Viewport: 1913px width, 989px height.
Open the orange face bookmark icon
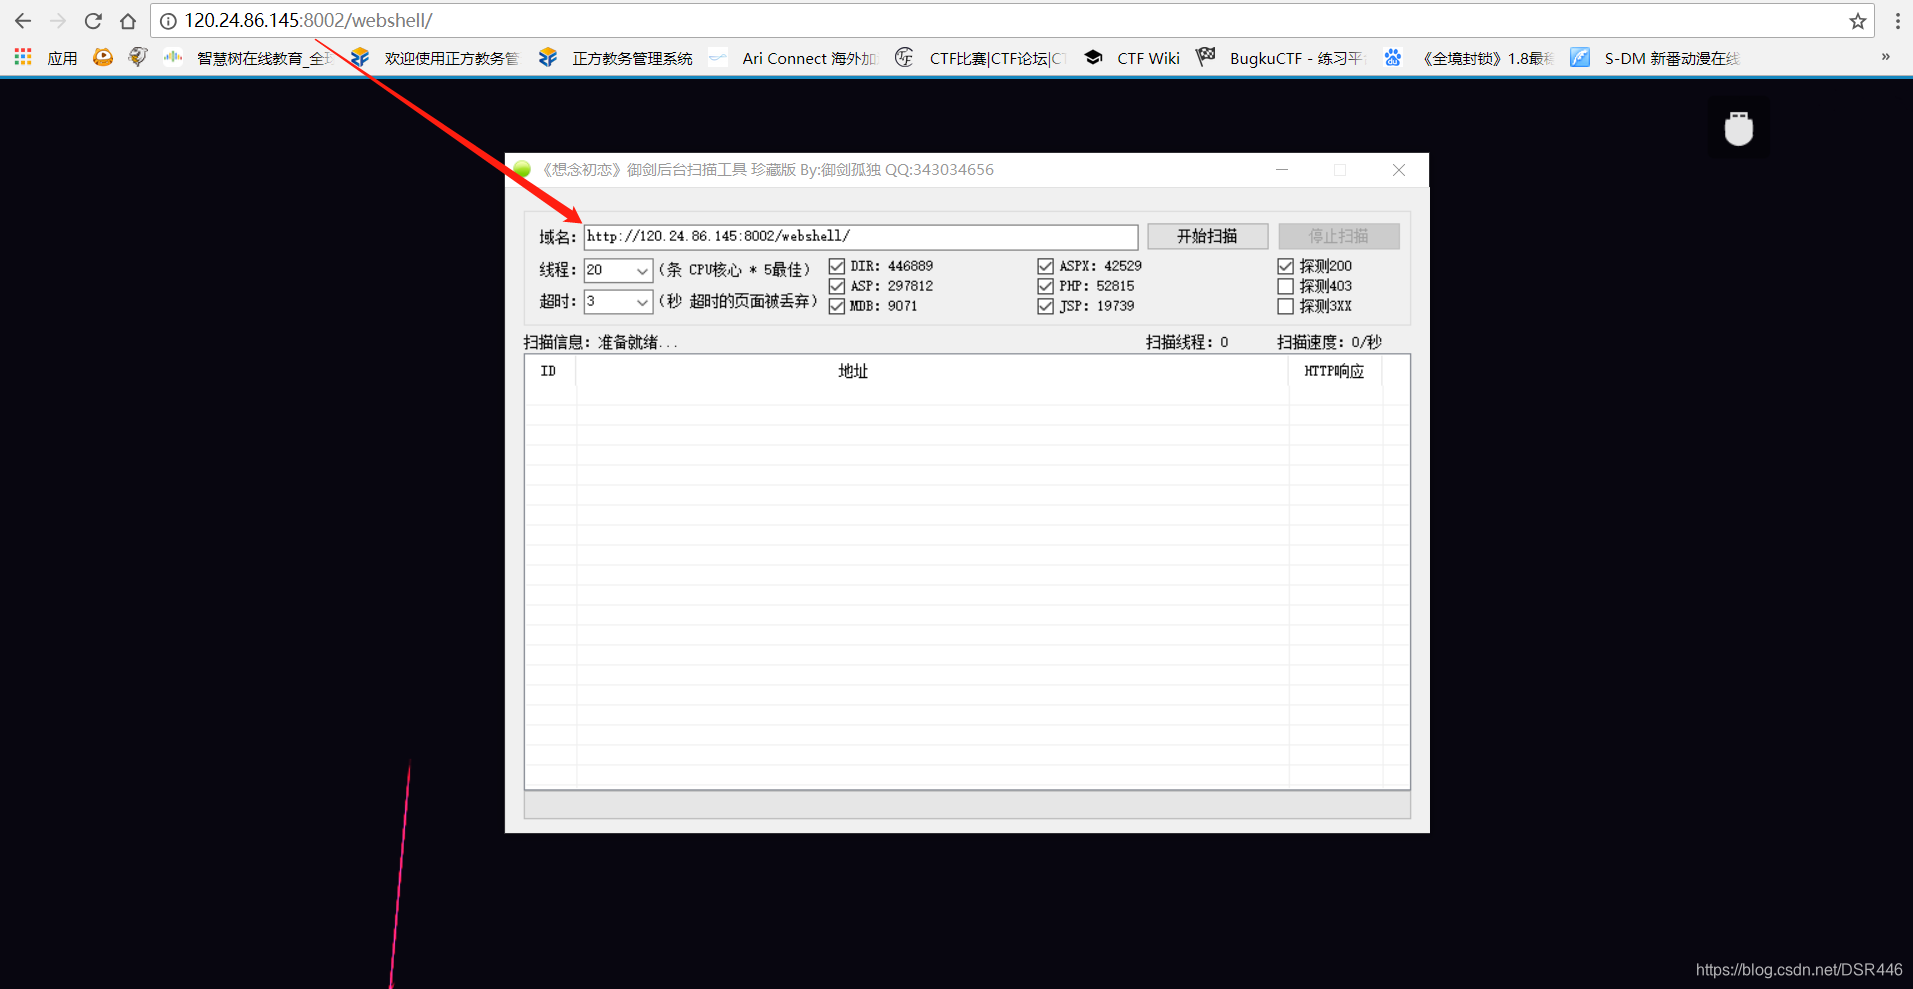click(102, 58)
